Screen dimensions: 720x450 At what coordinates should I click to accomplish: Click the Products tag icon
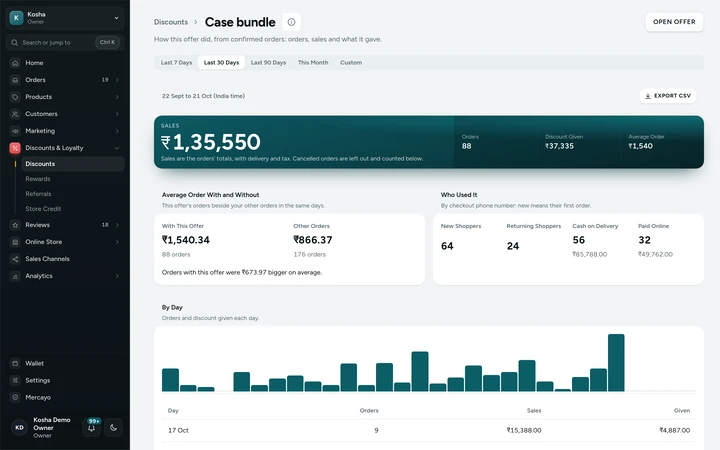pos(15,97)
